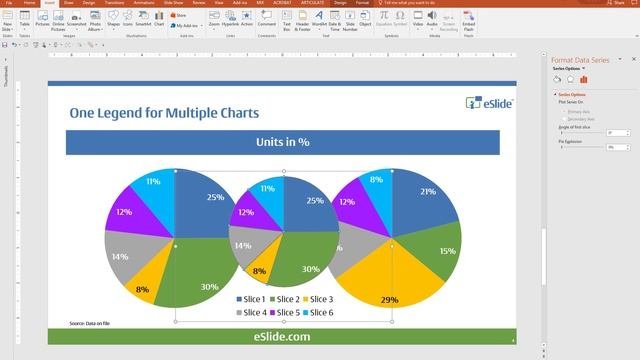Switch to the Review tab
This screenshot has height=360, width=640.
coord(199,3)
